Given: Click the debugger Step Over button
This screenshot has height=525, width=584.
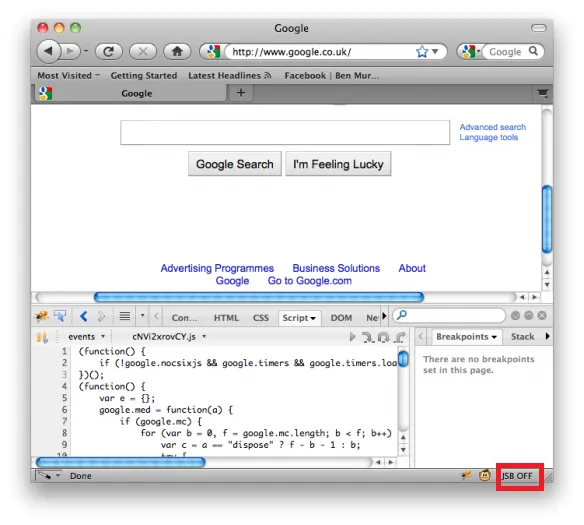Looking at the screenshot, I should point(383,337).
